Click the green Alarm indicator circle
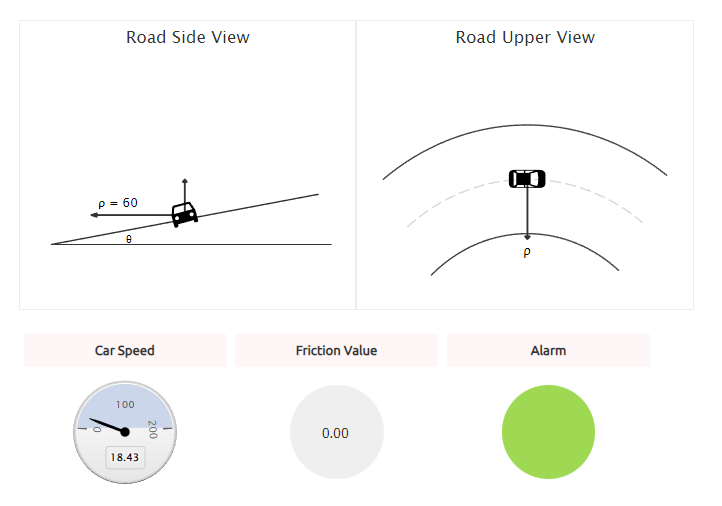This screenshot has width=722, height=506. click(x=548, y=432)
